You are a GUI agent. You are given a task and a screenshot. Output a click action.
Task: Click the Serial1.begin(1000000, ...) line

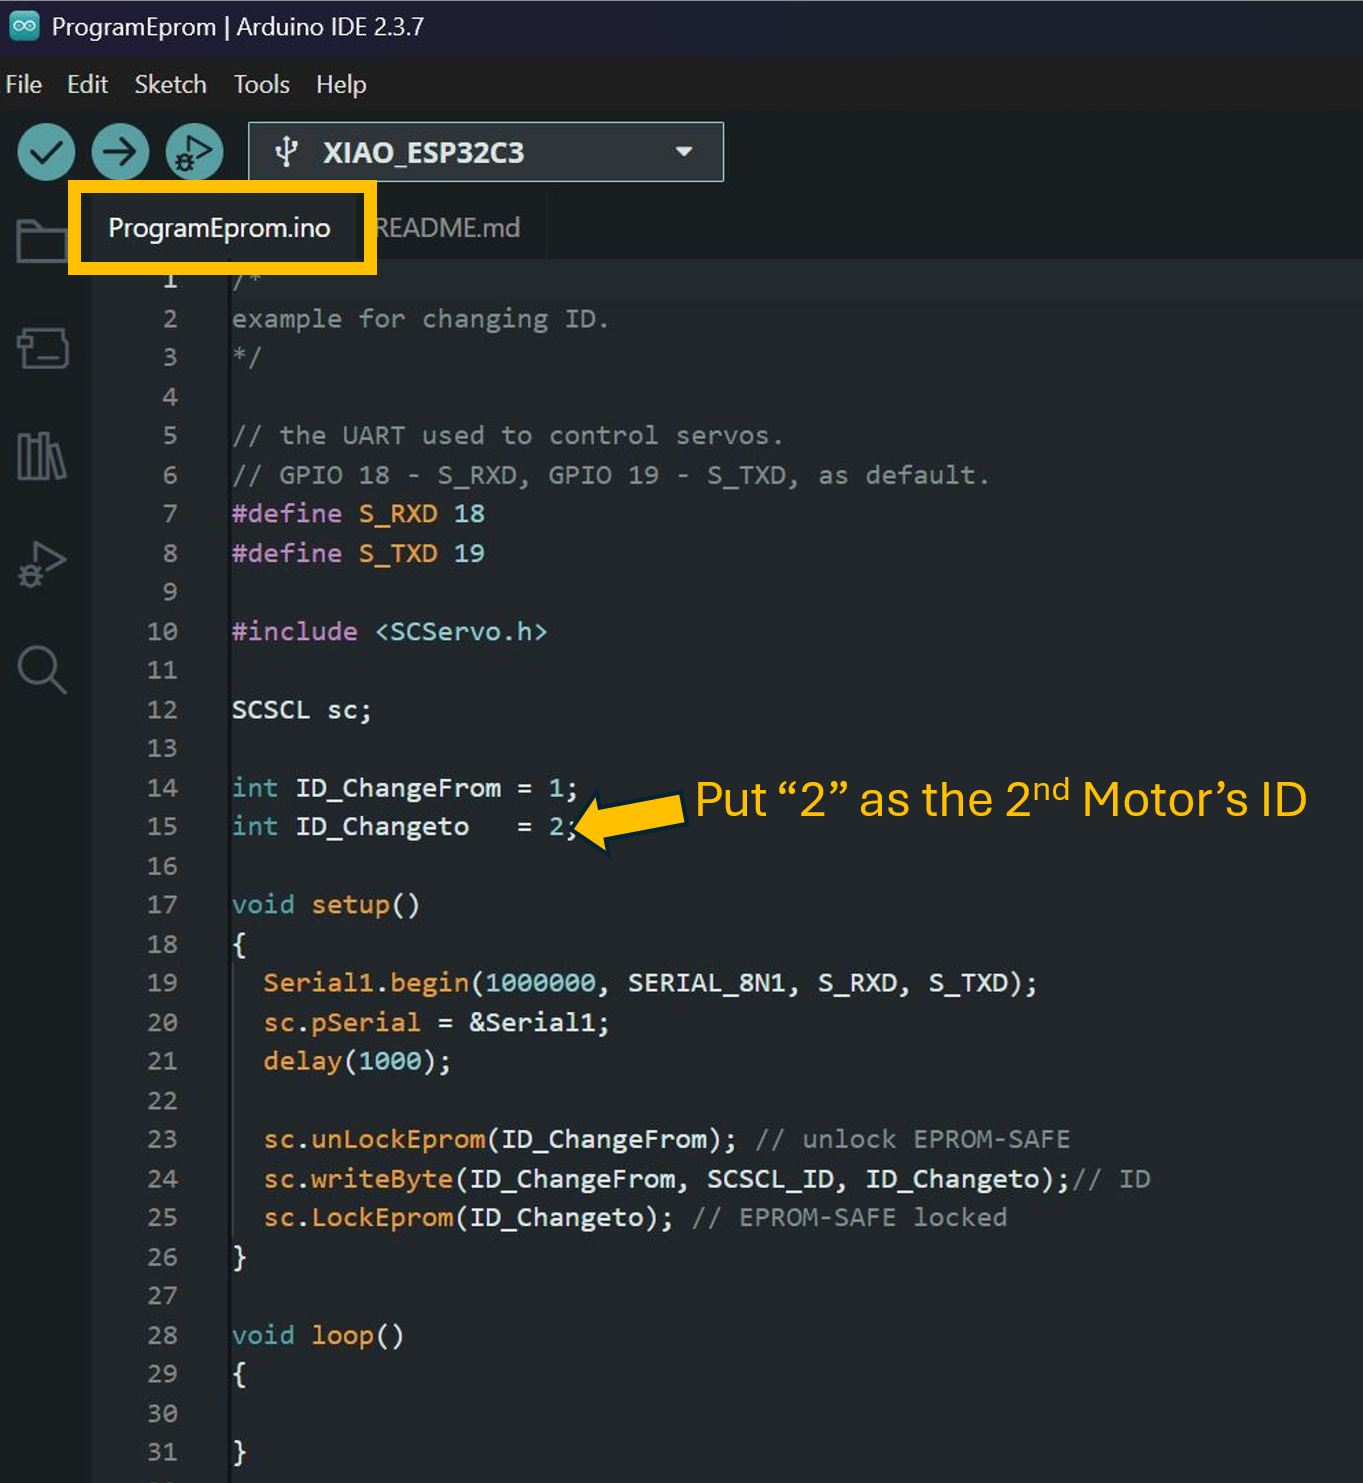point(650,983)
